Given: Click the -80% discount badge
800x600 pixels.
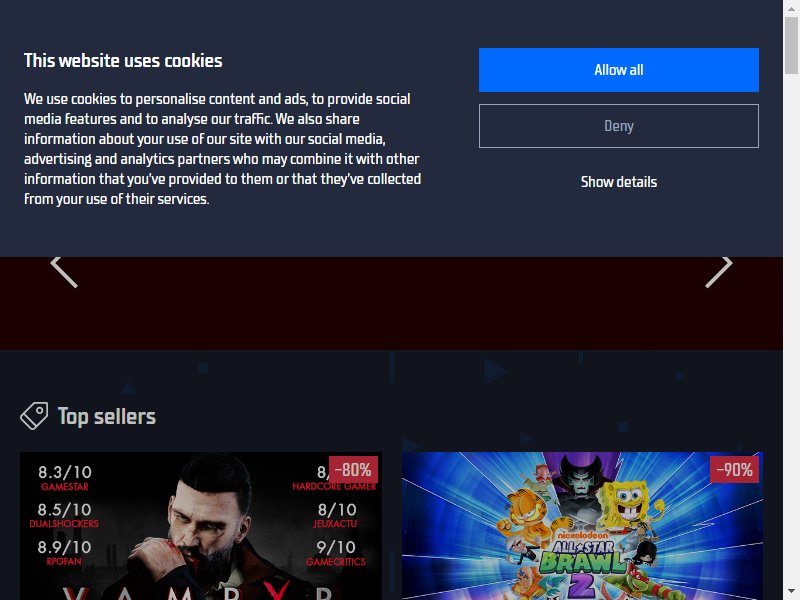Looking at the screenshot, I should tap(353, 469).
